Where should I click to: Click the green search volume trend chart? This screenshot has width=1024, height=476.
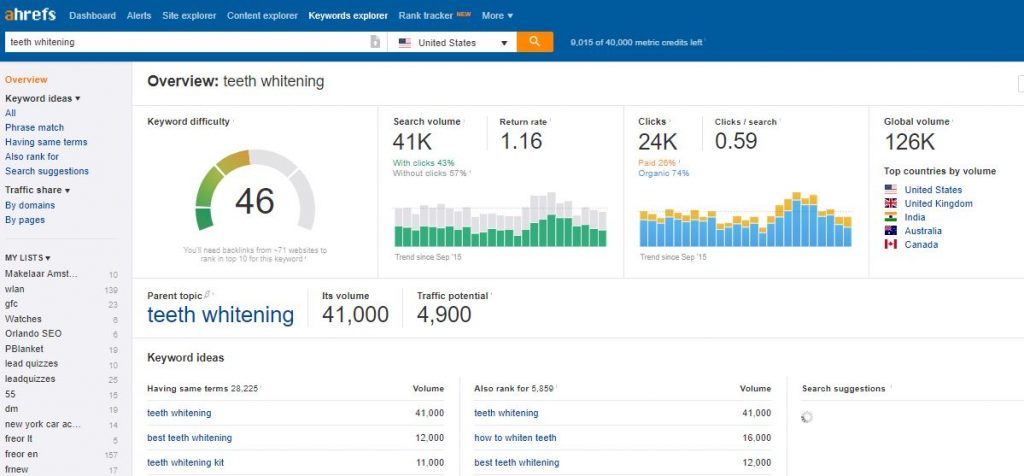click(x=500, y=219)
